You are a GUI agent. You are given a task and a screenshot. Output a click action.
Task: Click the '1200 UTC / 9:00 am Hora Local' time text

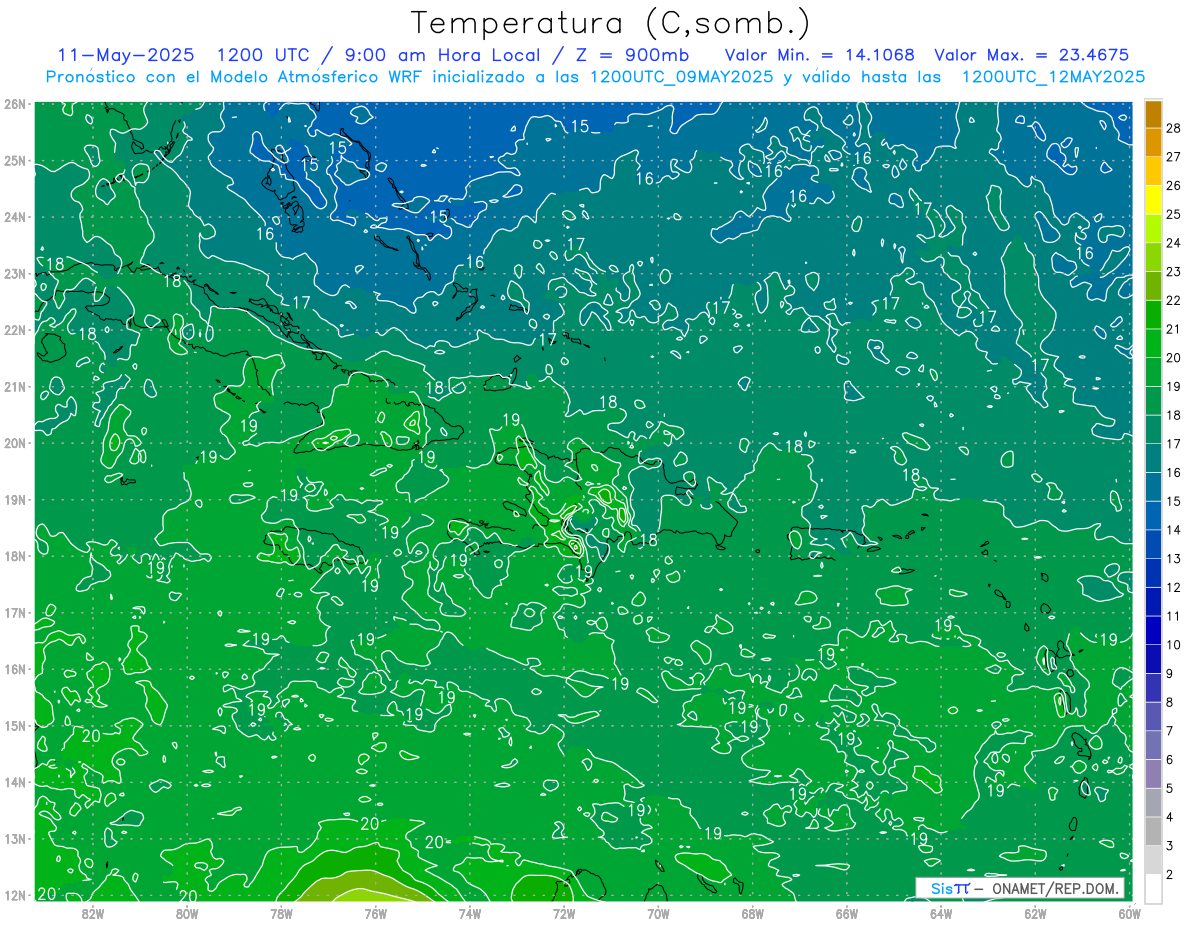click(378, 55)
